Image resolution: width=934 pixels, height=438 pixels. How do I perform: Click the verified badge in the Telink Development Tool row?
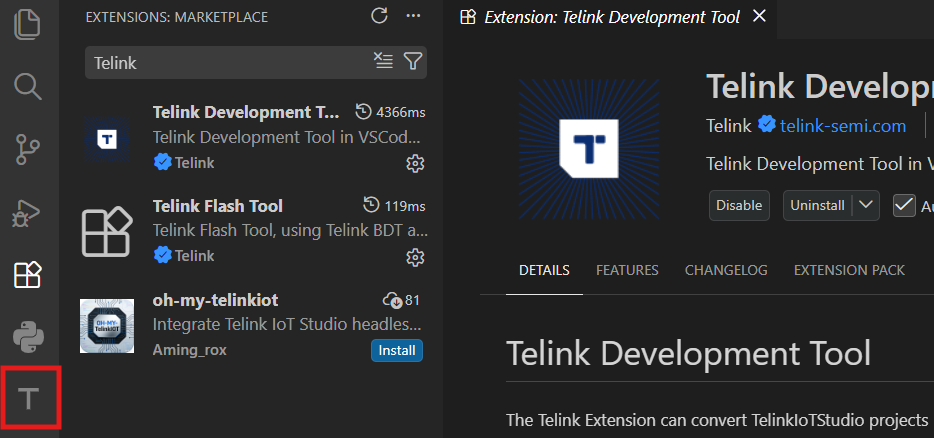[162, 162]
